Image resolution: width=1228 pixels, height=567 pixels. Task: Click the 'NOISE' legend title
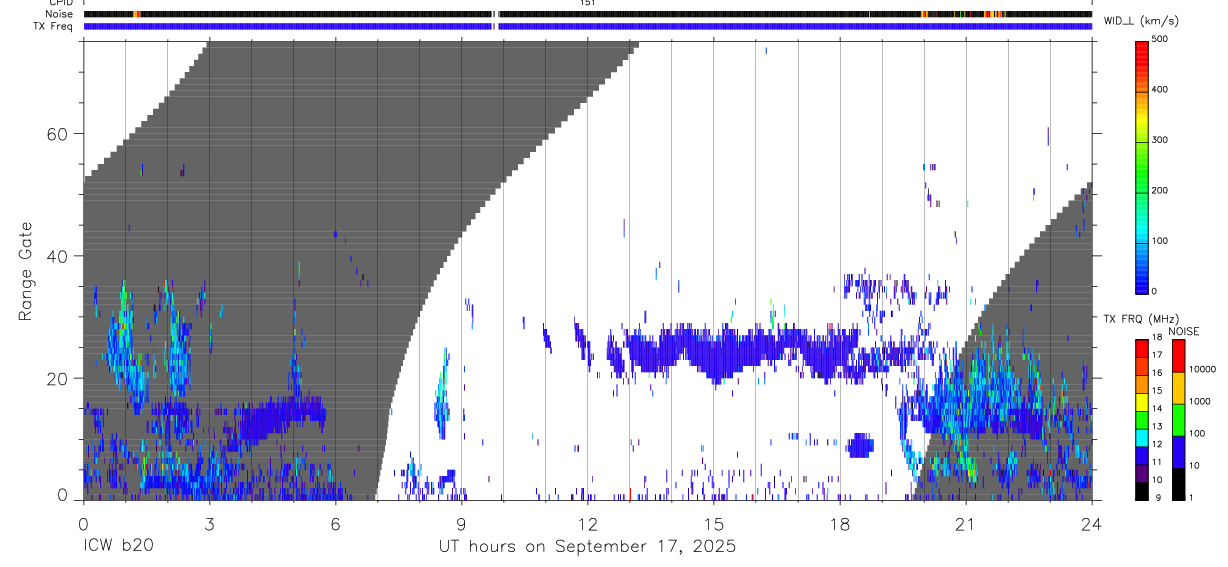tap(1183, 331)
